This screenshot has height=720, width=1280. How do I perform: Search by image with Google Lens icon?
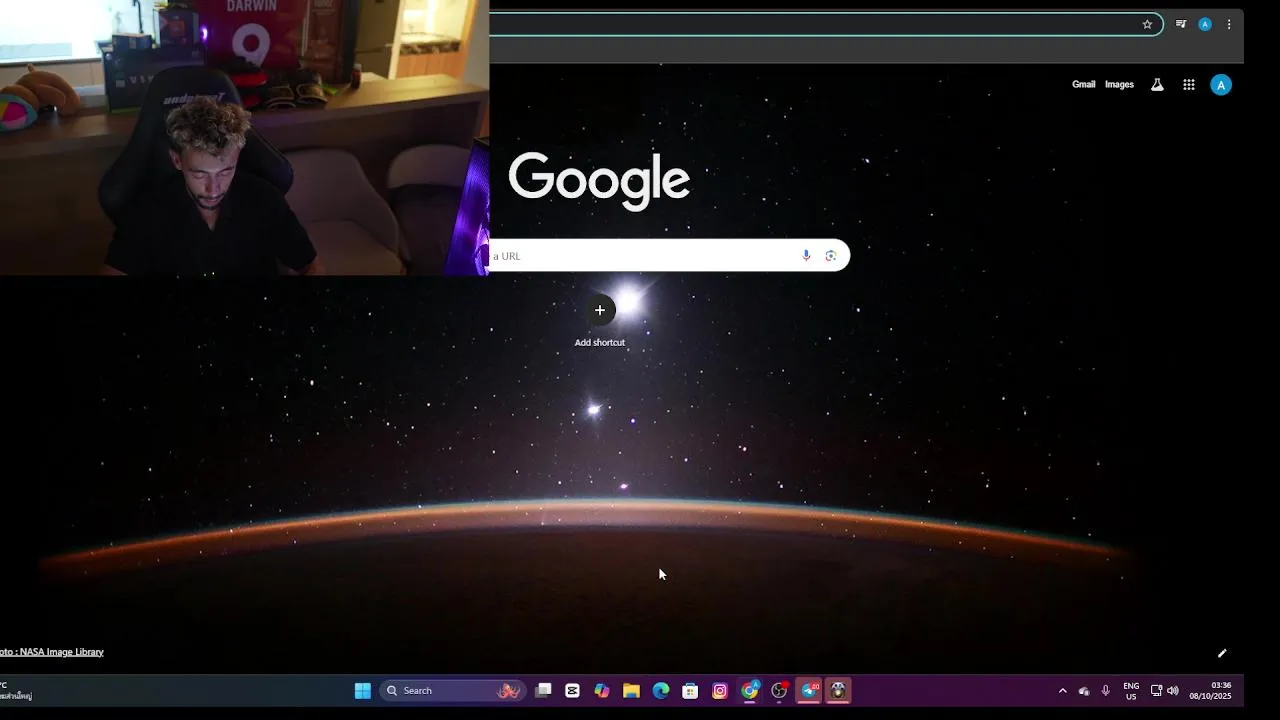click(831, 255)
